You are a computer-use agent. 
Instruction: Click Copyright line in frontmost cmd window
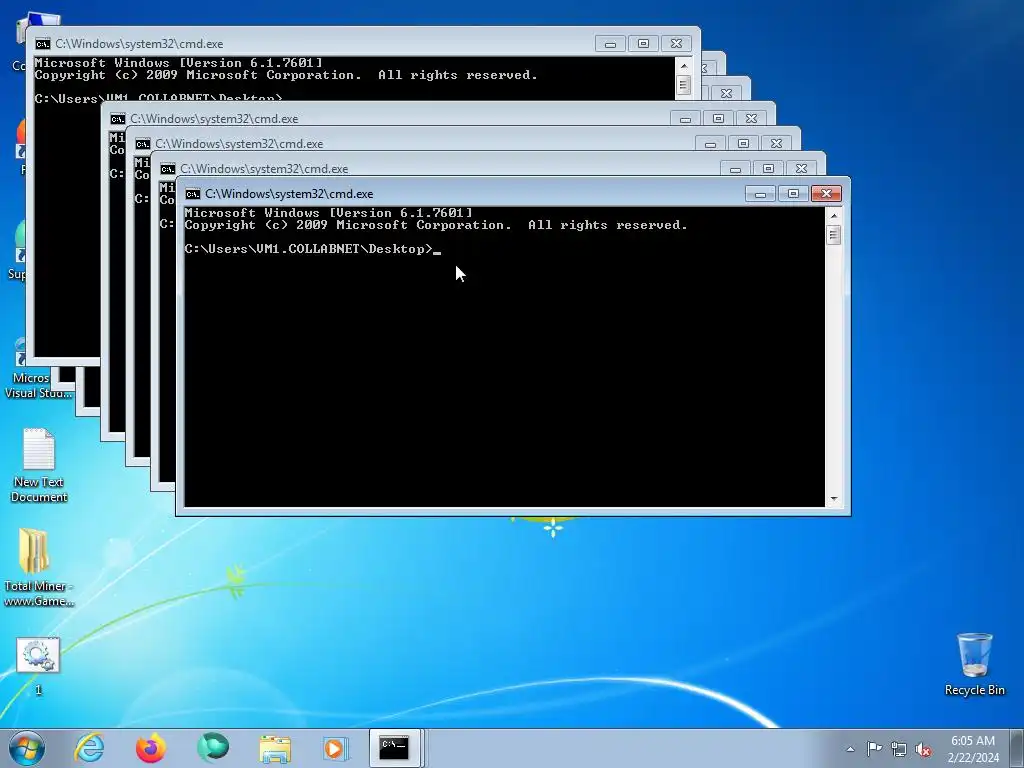point(436,225)
